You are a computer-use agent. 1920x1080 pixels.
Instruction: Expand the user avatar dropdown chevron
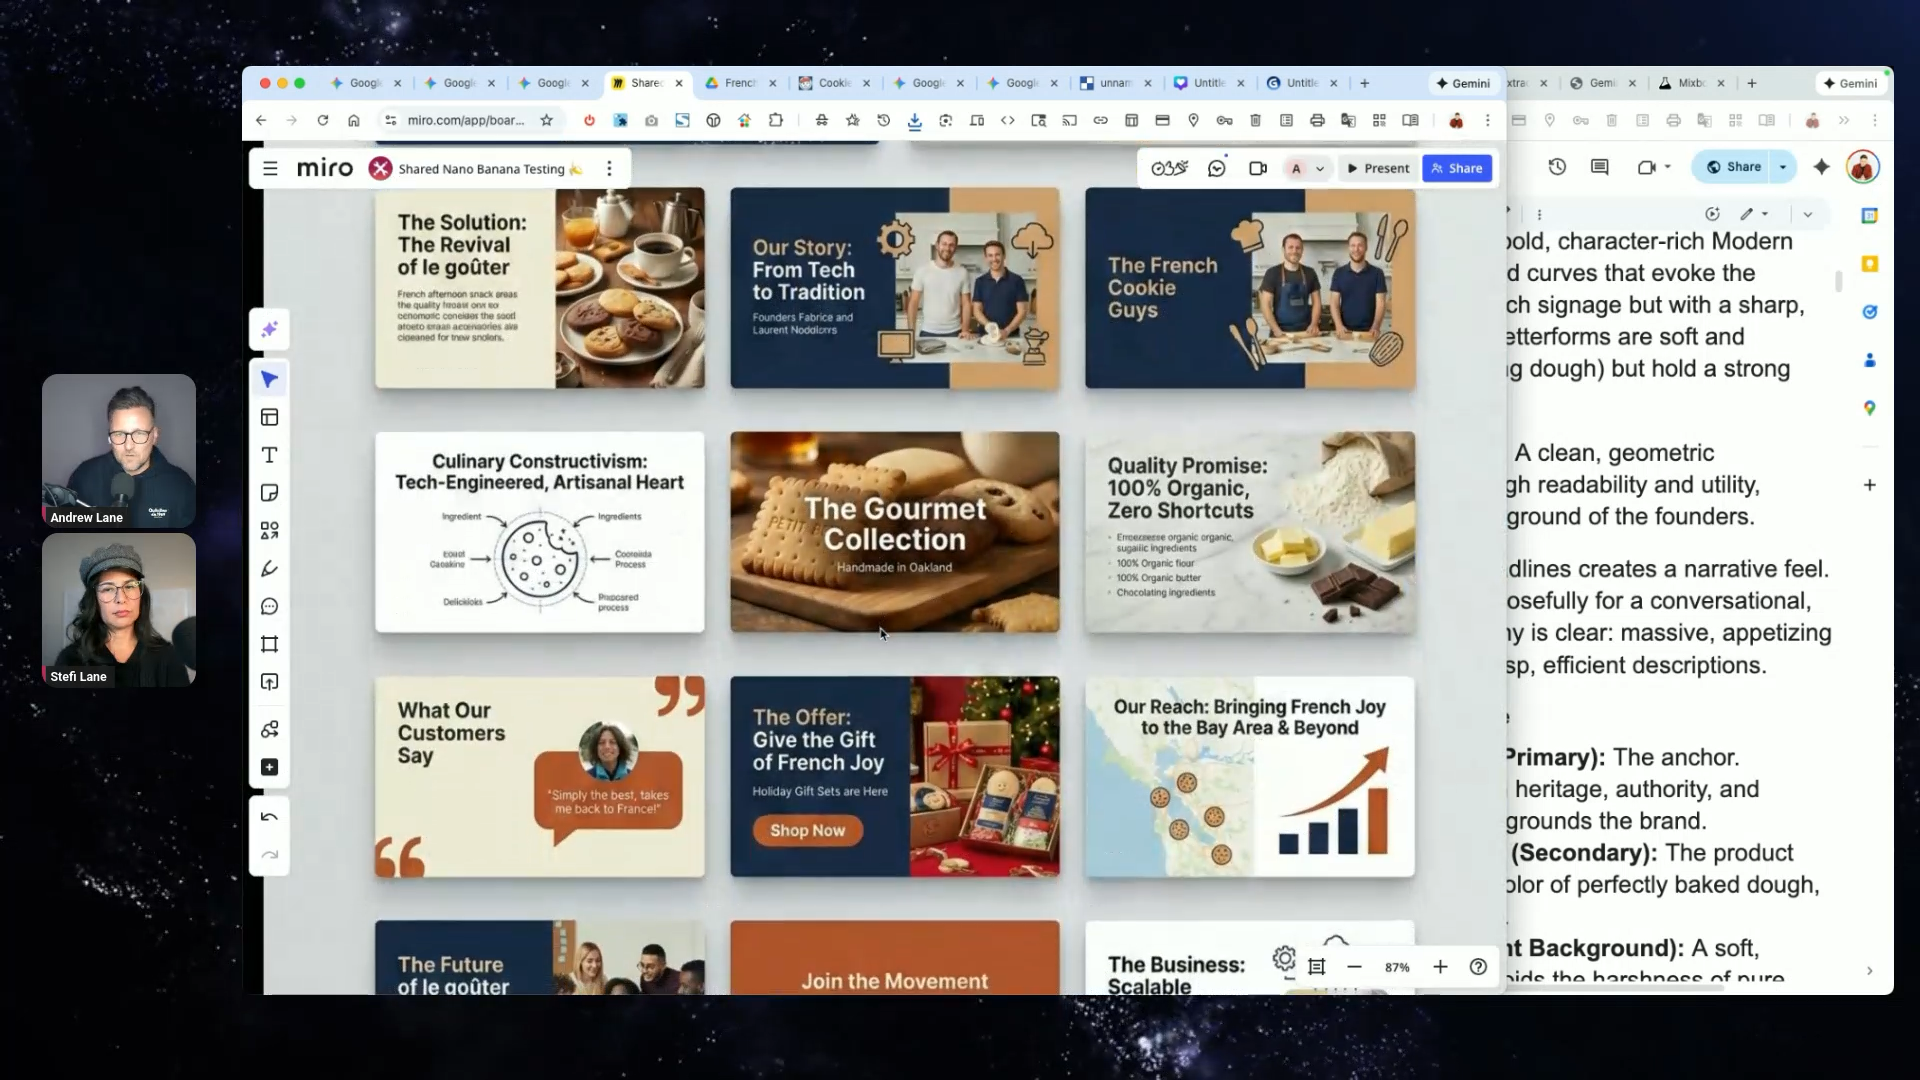click(1320, 169)
